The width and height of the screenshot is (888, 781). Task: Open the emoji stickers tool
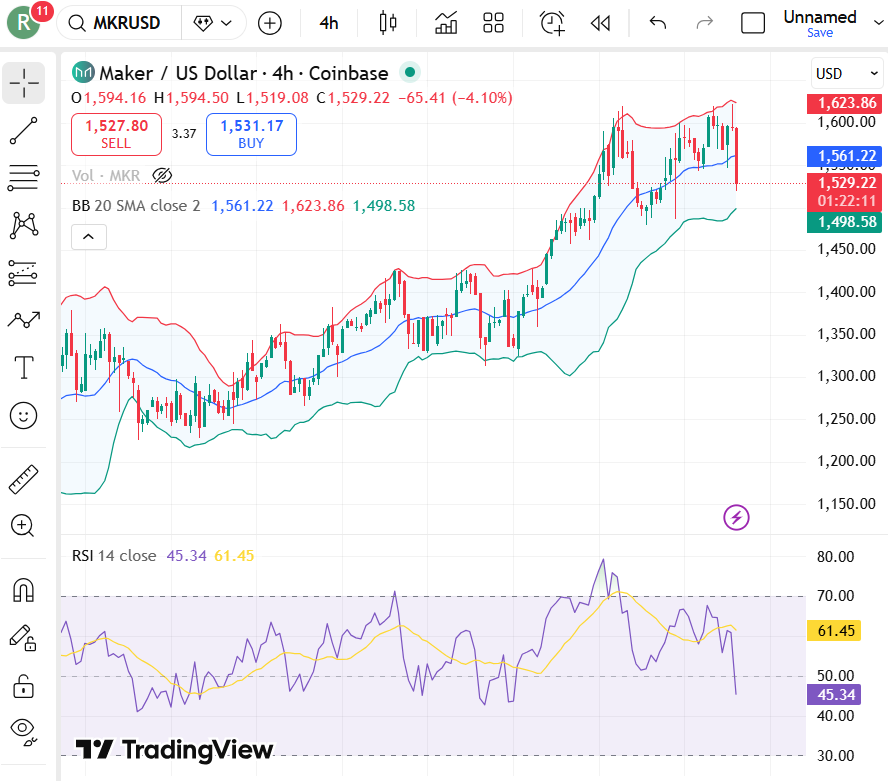[x=24, y=415]
